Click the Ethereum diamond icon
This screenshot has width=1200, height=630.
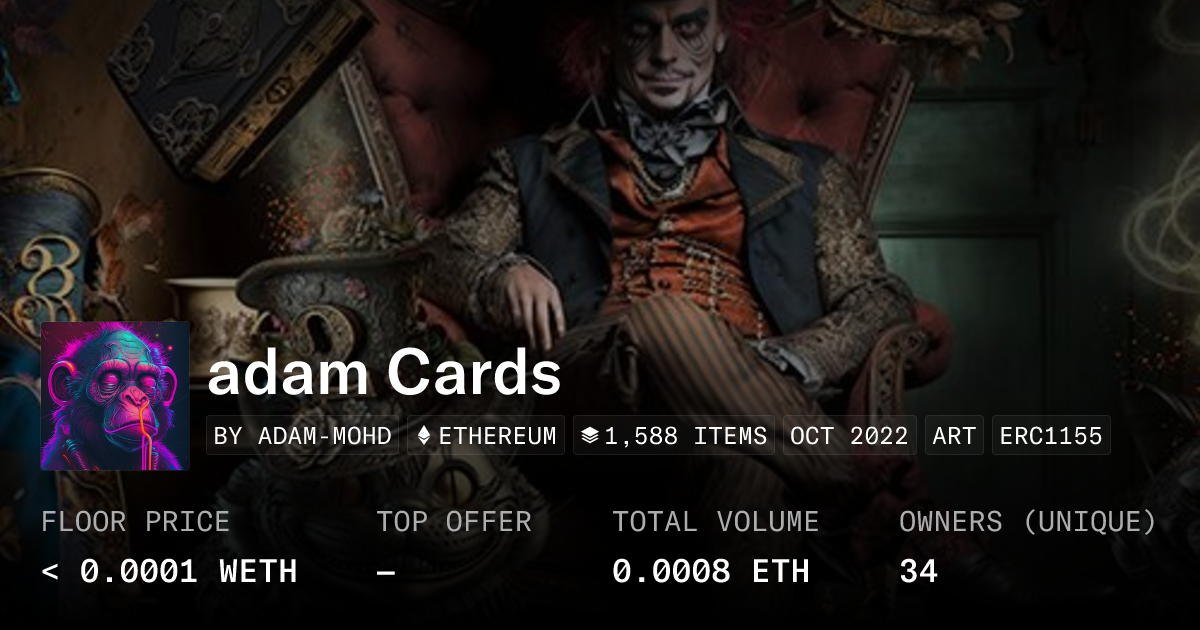pyautogui.click(x=424, y=436)
